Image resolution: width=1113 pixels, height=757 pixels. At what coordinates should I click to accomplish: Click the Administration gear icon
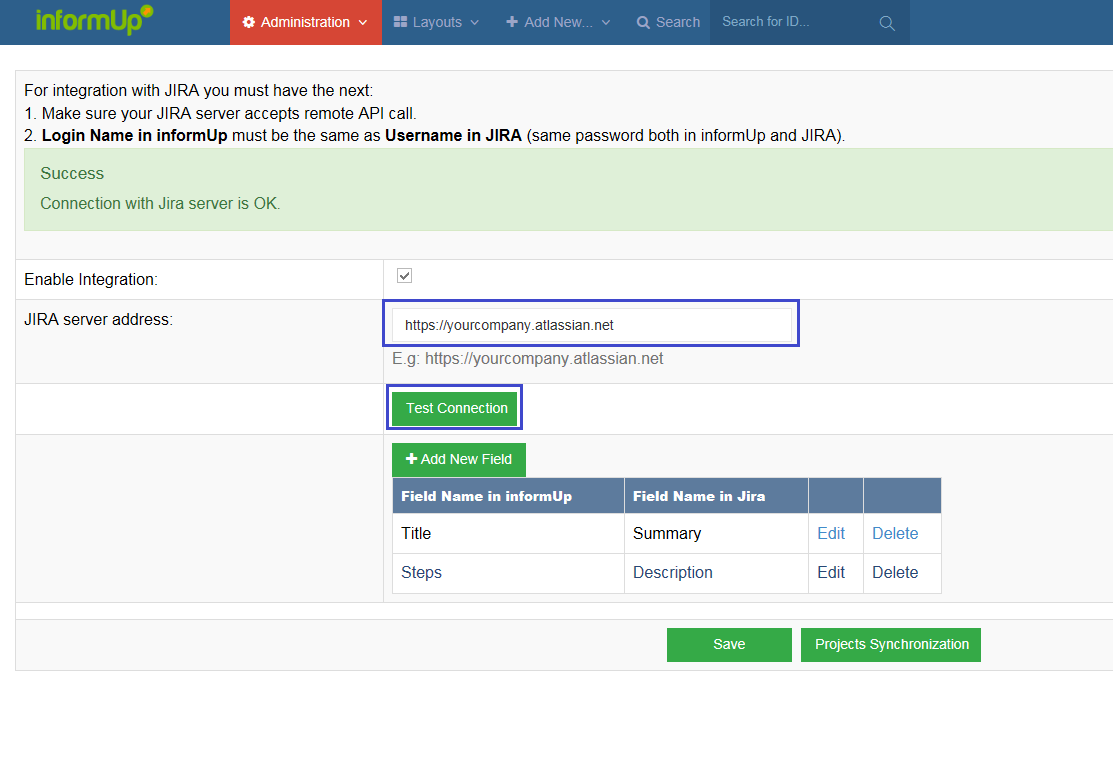pos(248,22)
